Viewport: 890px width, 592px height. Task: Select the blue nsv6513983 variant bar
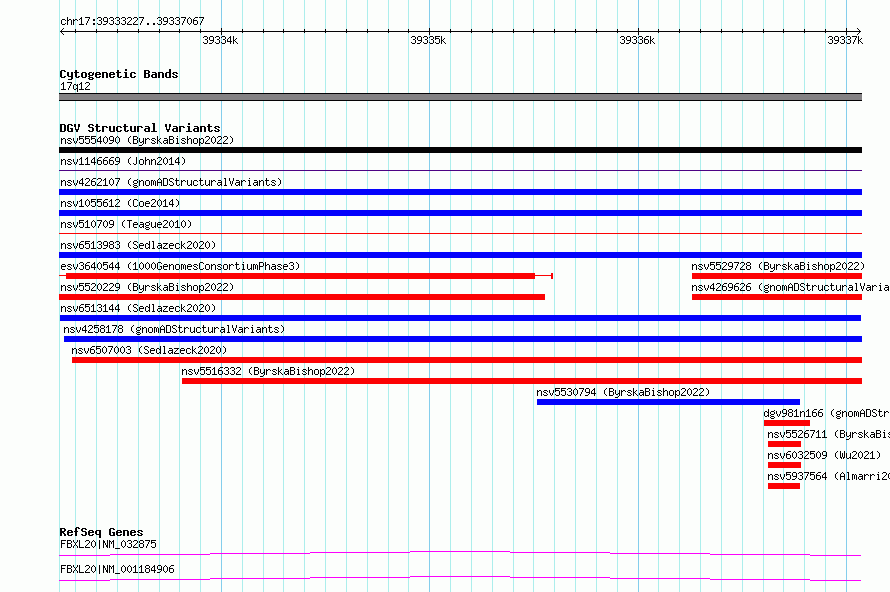coord(460,255)
